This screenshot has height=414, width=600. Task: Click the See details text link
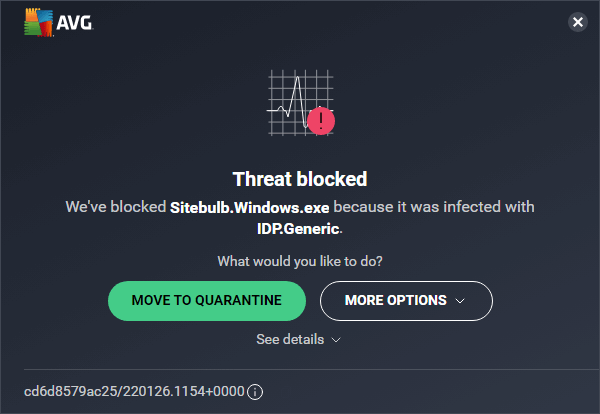pos(290,339)
